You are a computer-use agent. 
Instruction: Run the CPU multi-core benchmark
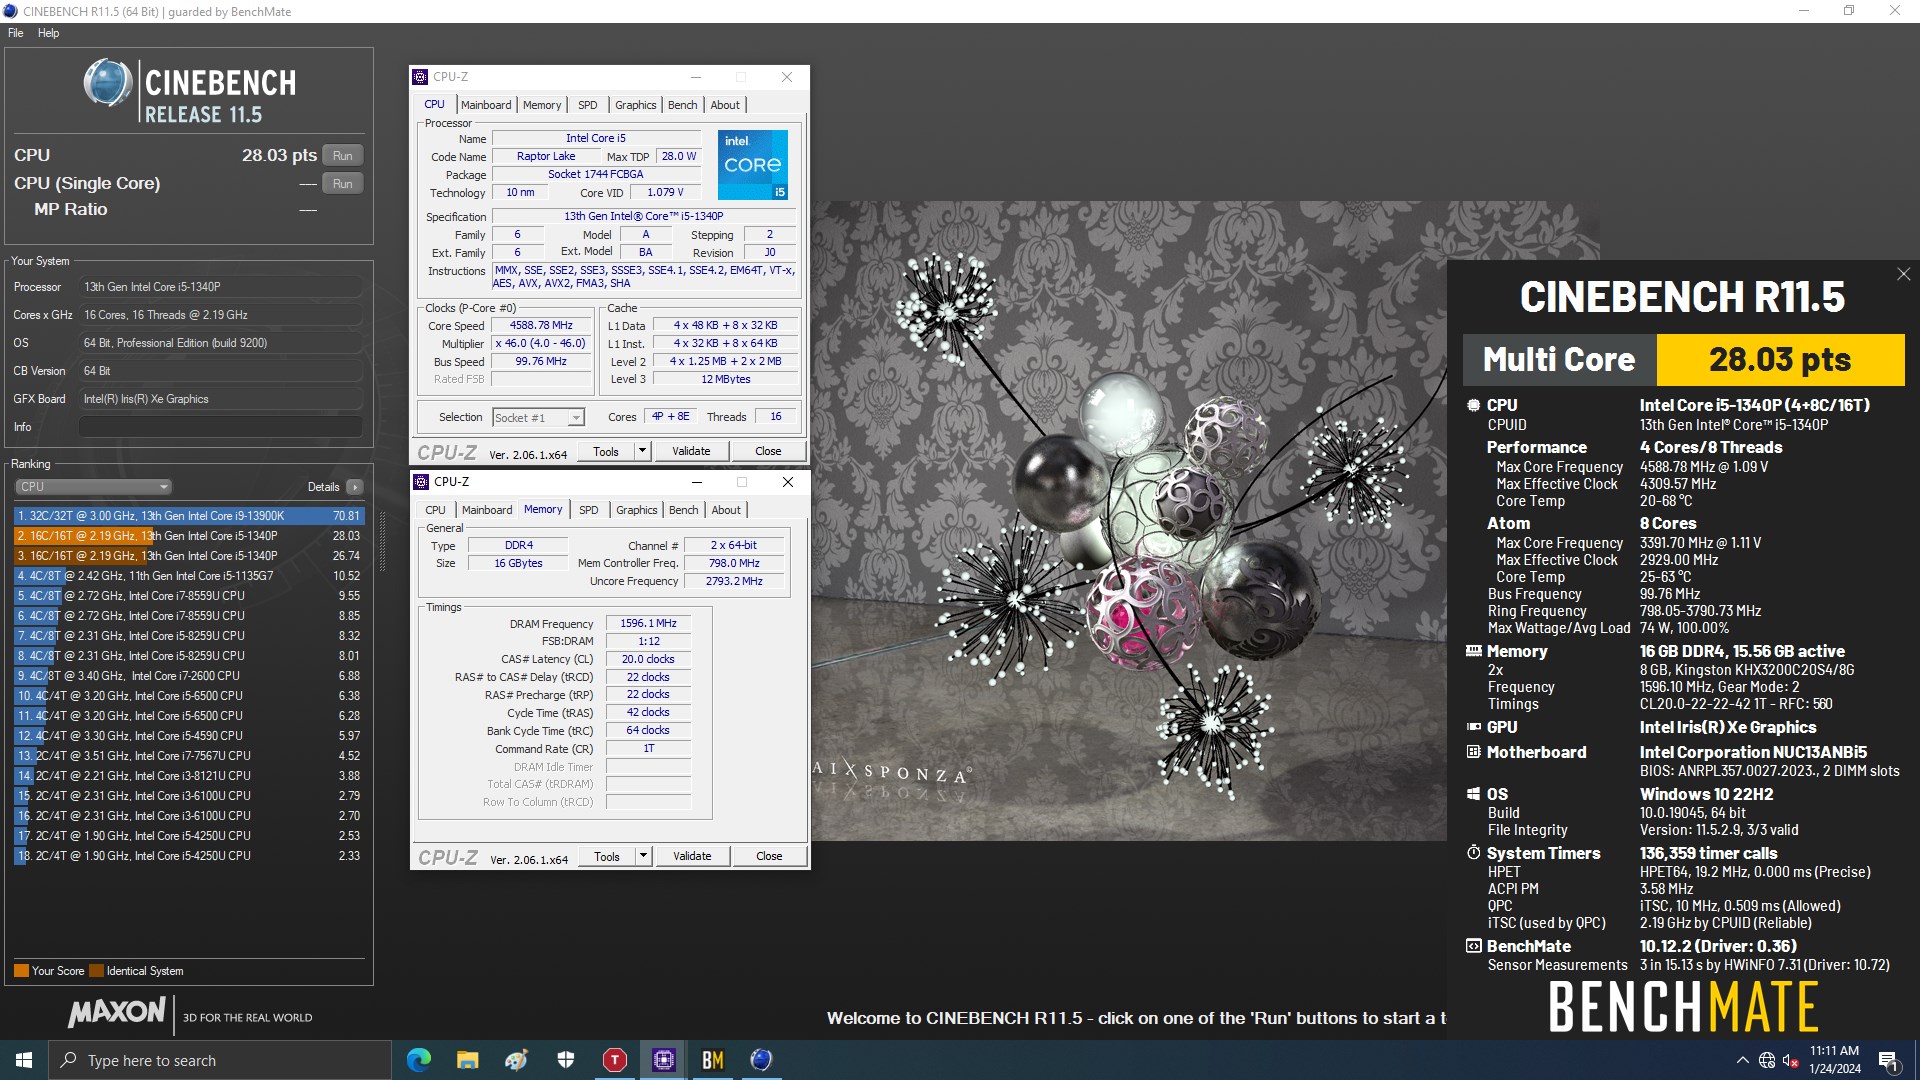[x=343, y=156]
